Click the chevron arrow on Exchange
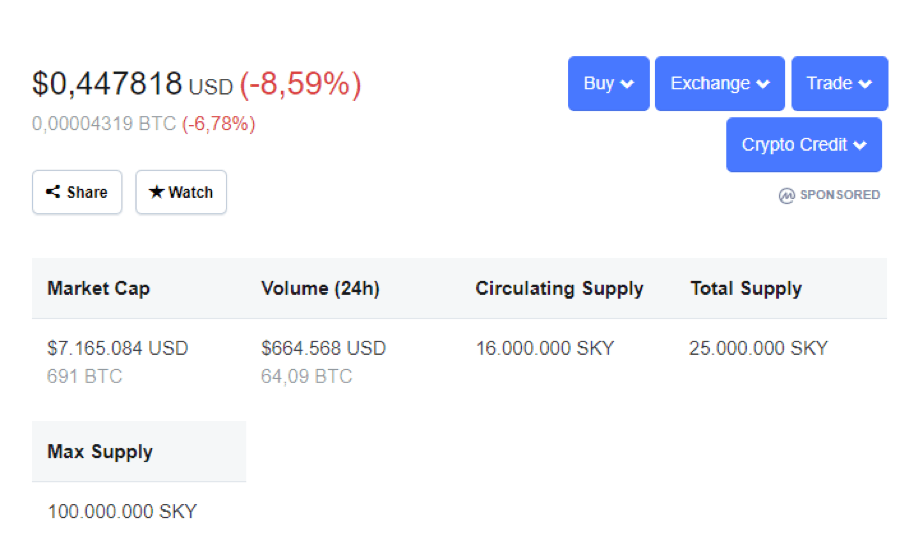The width and height of the screenshot is (922, 535). (763, 84)
